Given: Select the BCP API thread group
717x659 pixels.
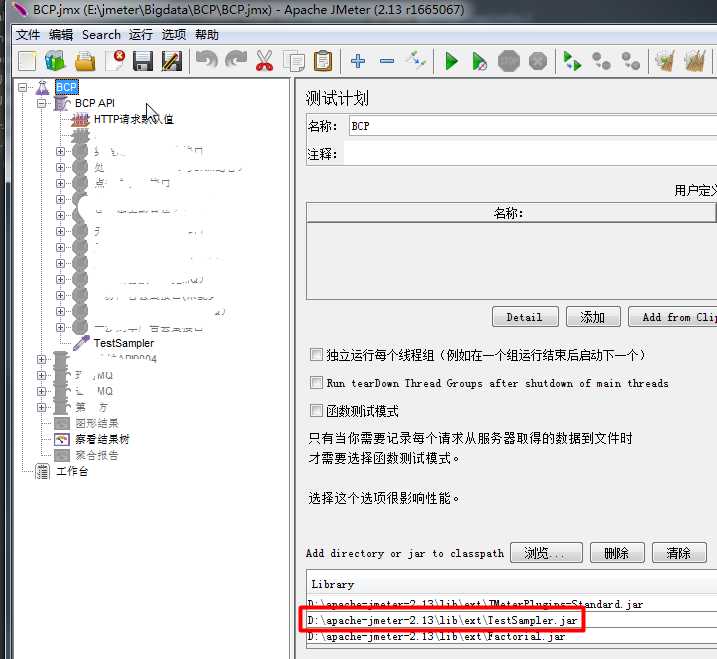Looking at the screenshot, I should click(x=95, y=103).
